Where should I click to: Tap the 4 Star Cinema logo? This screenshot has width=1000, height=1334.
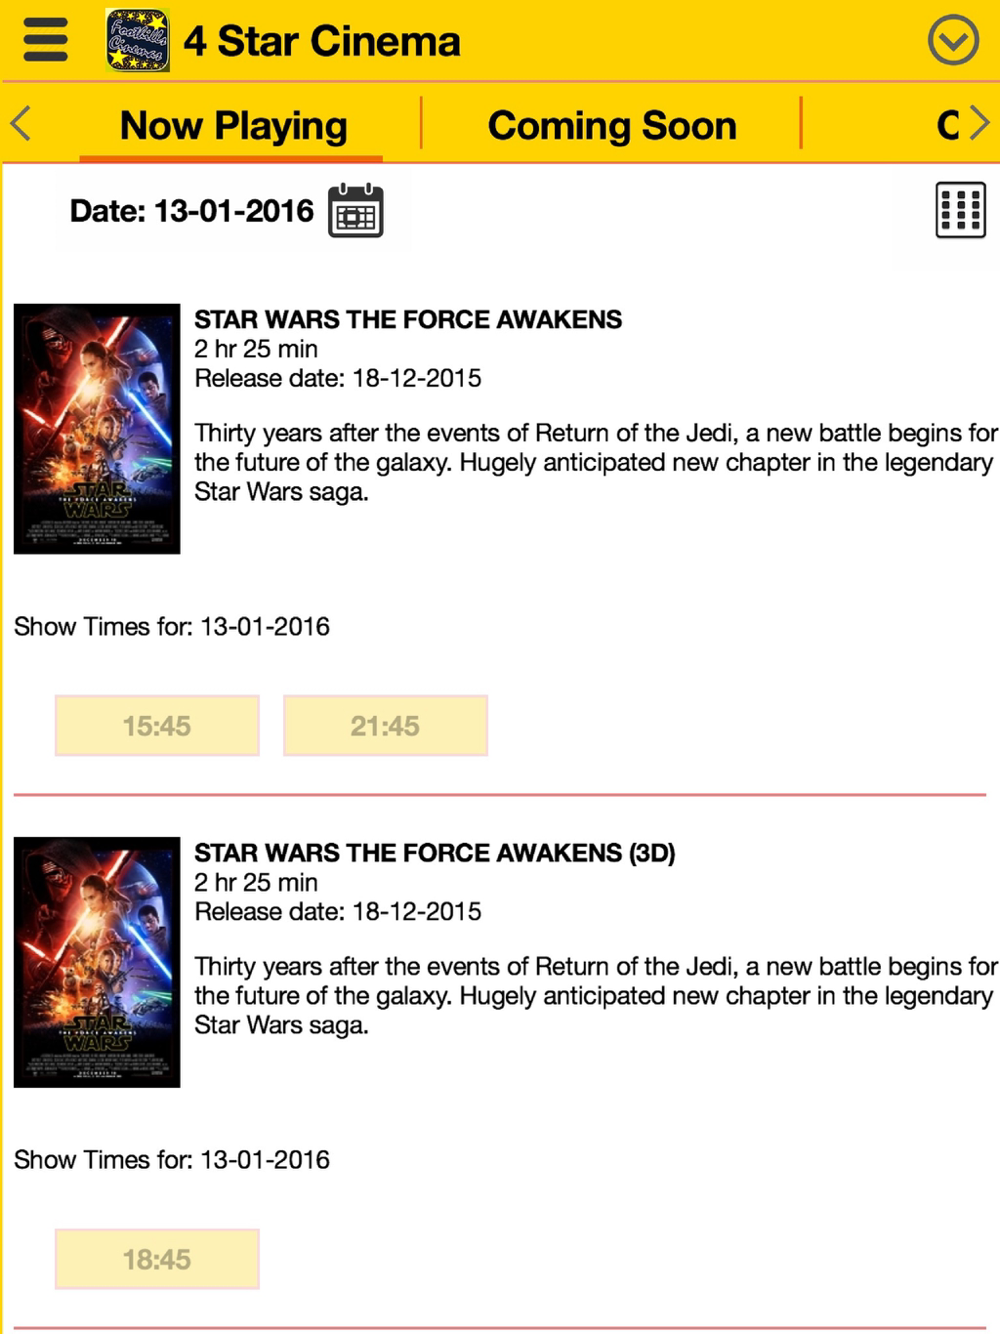pos(137,41)
